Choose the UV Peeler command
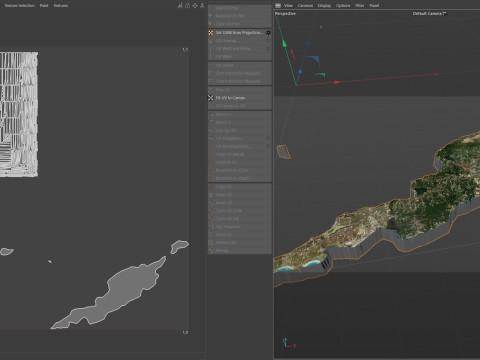 [x=240, y=65]
